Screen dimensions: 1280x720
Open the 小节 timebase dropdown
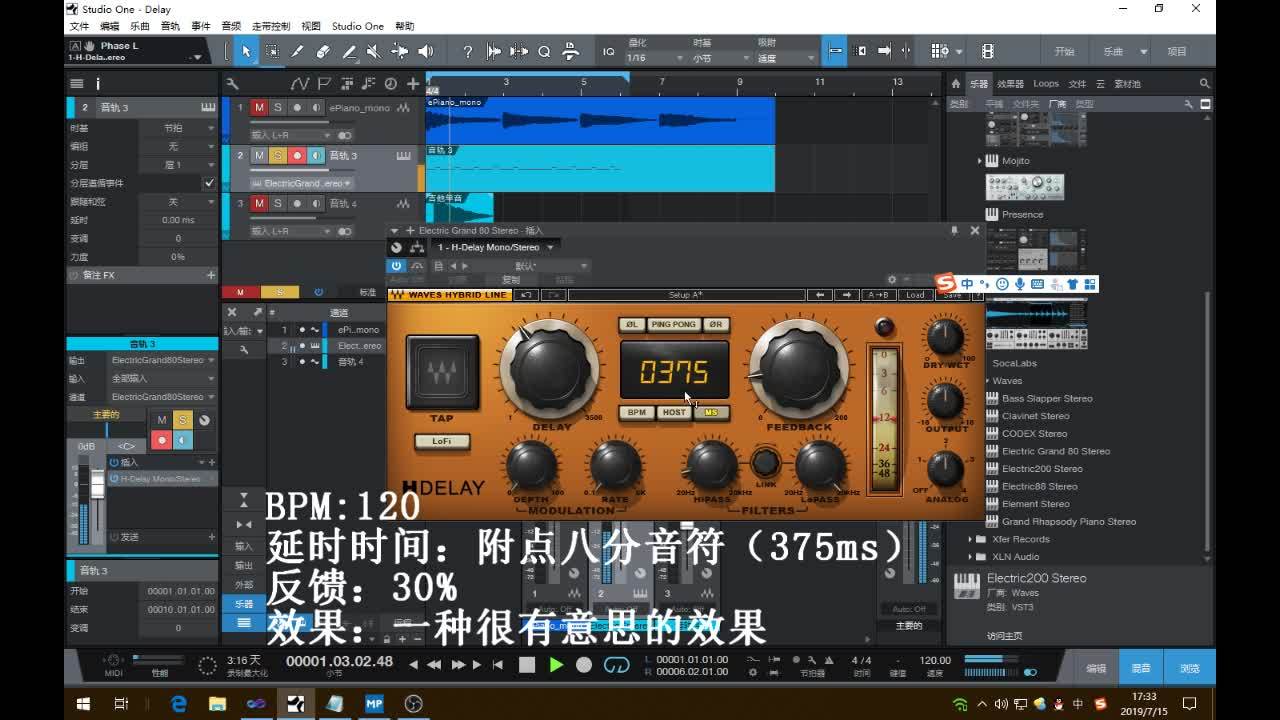(719, 58)
